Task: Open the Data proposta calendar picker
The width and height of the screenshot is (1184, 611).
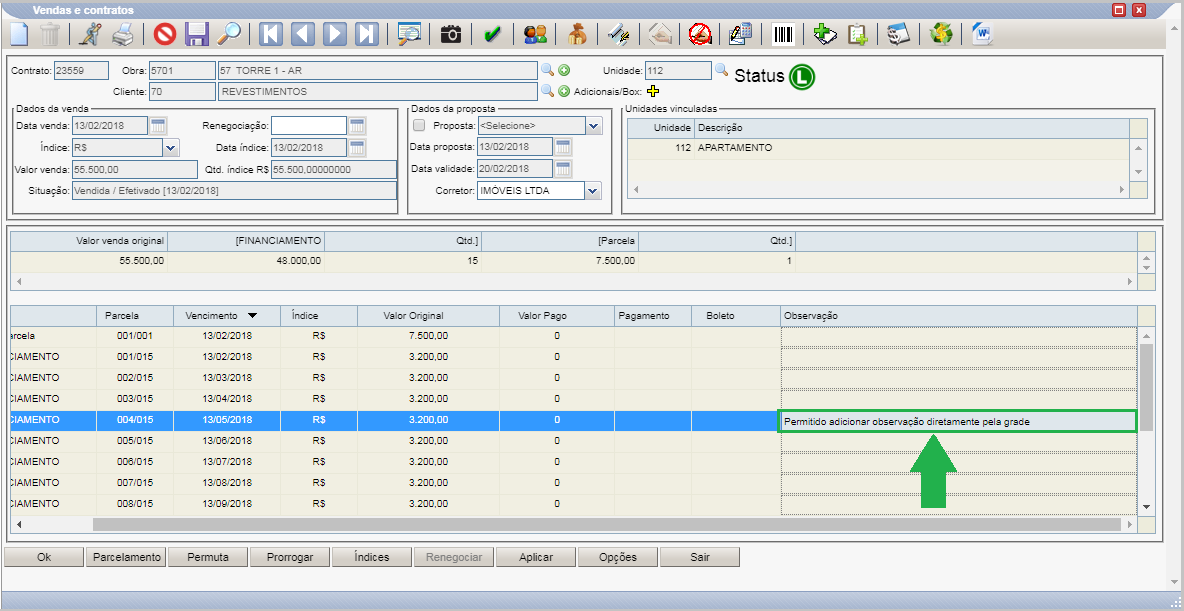Action: point(563,147)
